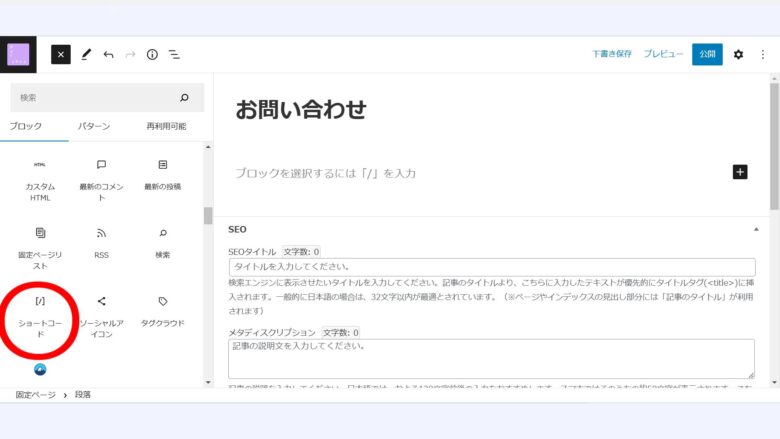The width and height of the screenshot is (780, 439).
Task: Click the page title お問い合わせ
Action: pyautogui.click(x=301, y=109)
